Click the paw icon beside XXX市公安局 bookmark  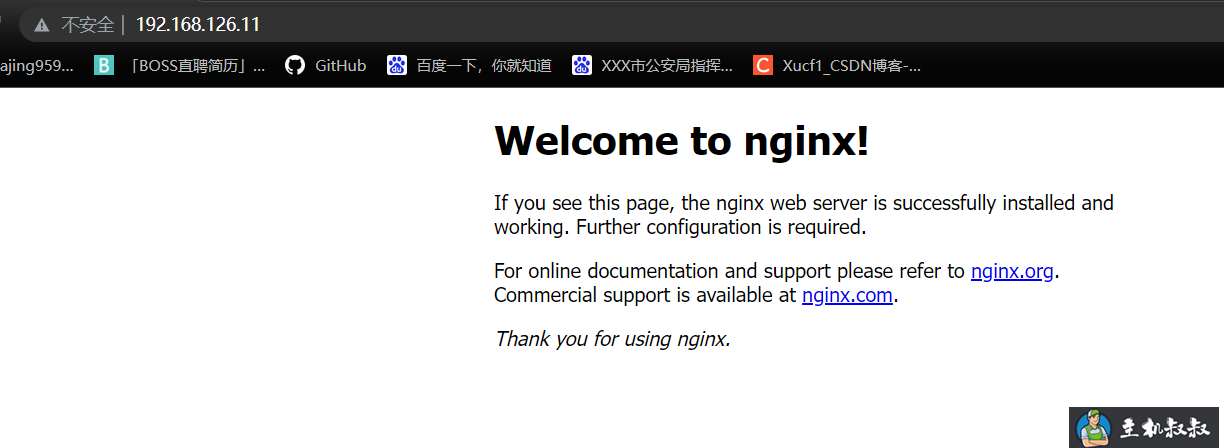[582, 66]
